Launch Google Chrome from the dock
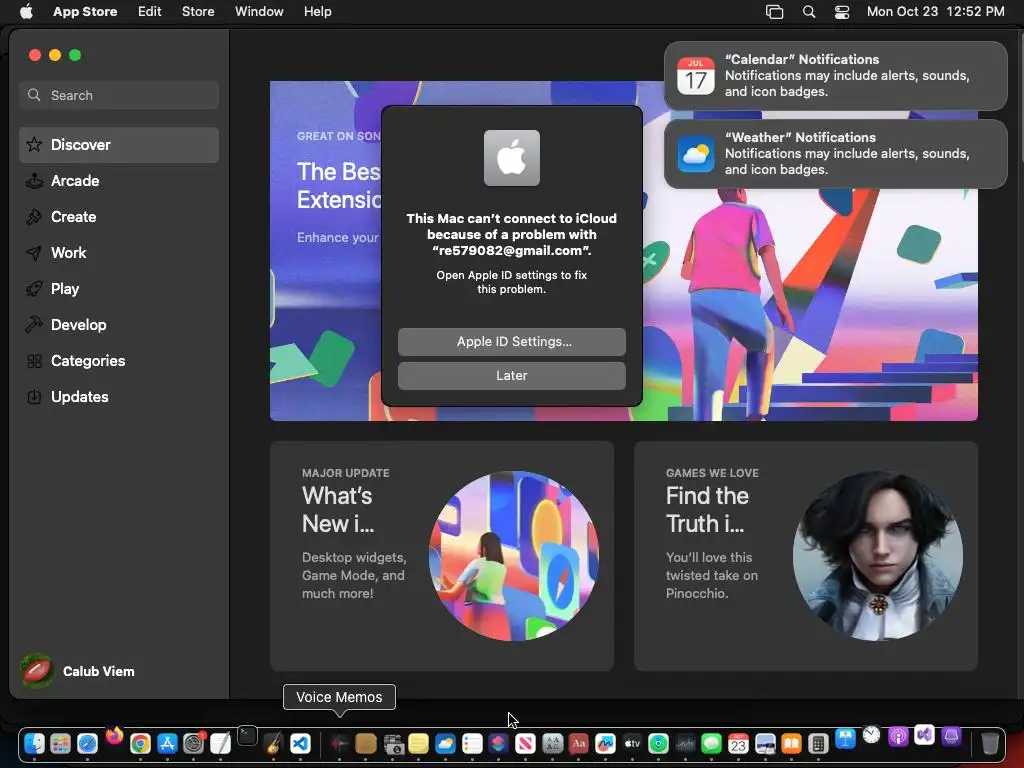This screenshot has width=1024, height=768. click(x=140, y=743)
